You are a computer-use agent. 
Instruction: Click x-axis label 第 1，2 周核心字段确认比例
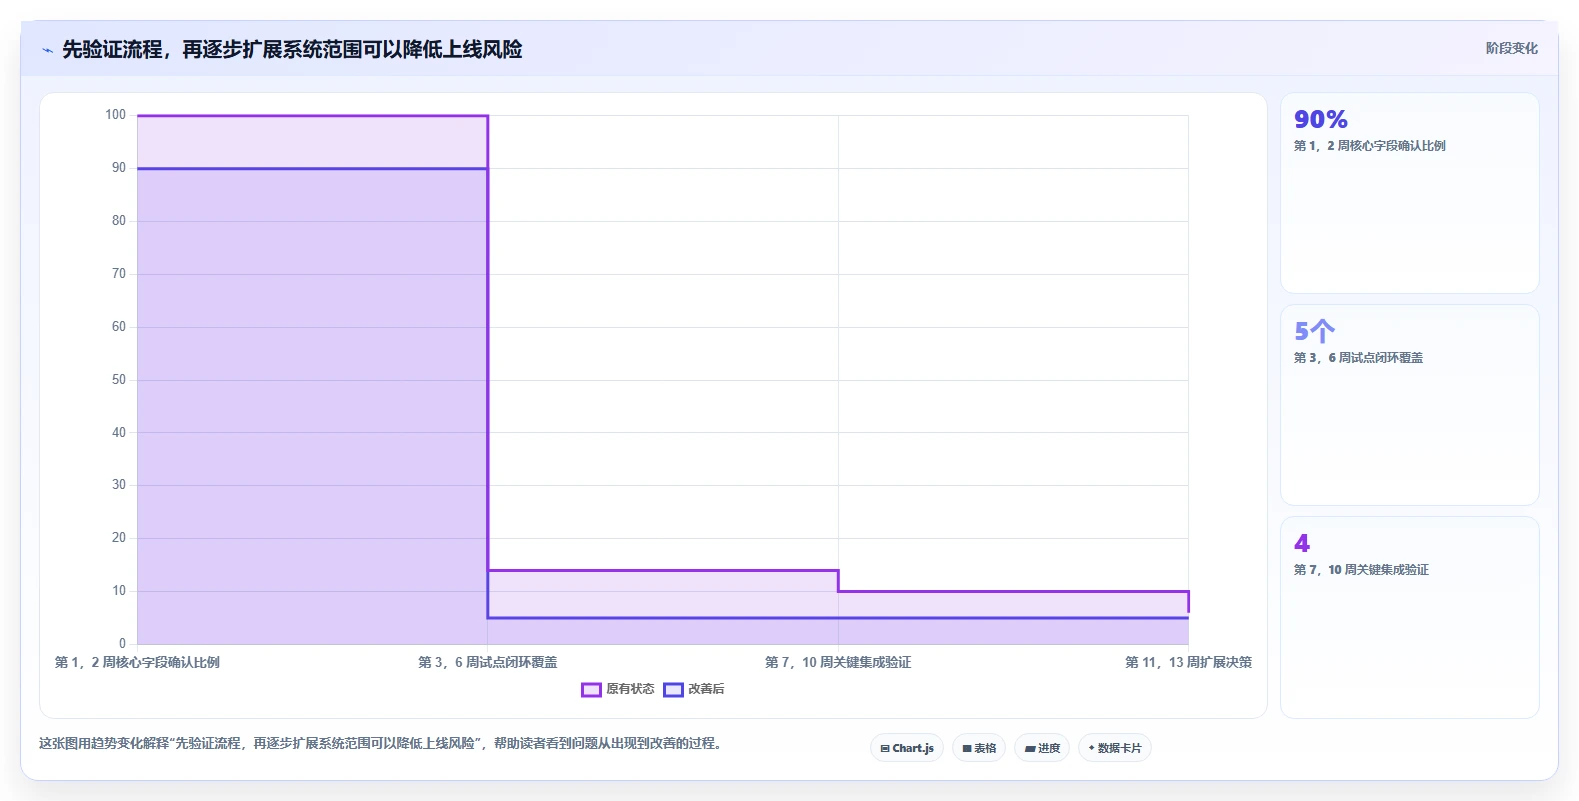click(x=137, y=662)
